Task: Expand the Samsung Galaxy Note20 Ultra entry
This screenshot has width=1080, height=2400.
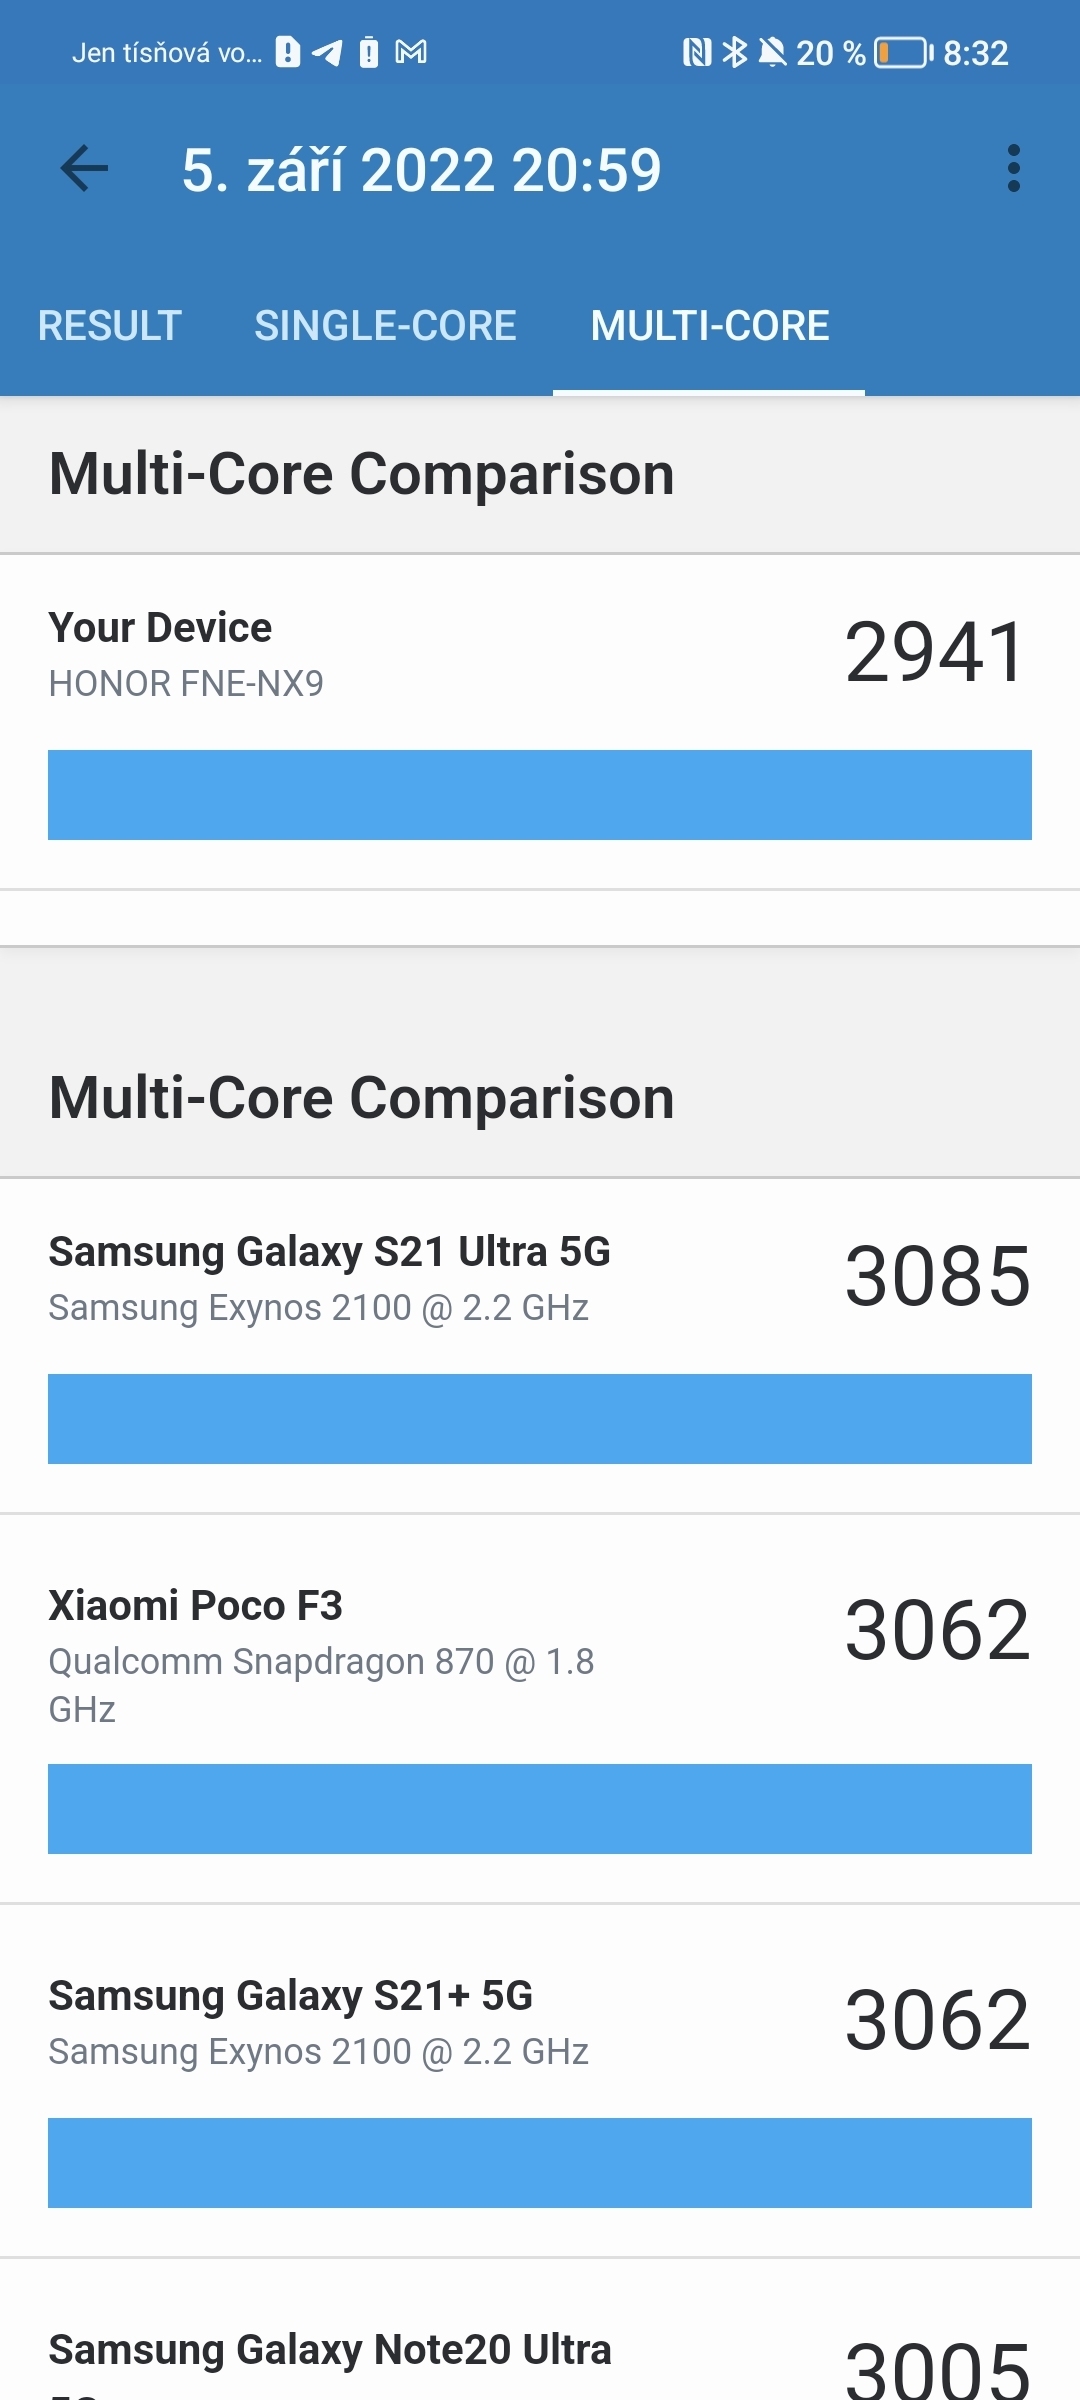Action: [x=540, y=2350]
